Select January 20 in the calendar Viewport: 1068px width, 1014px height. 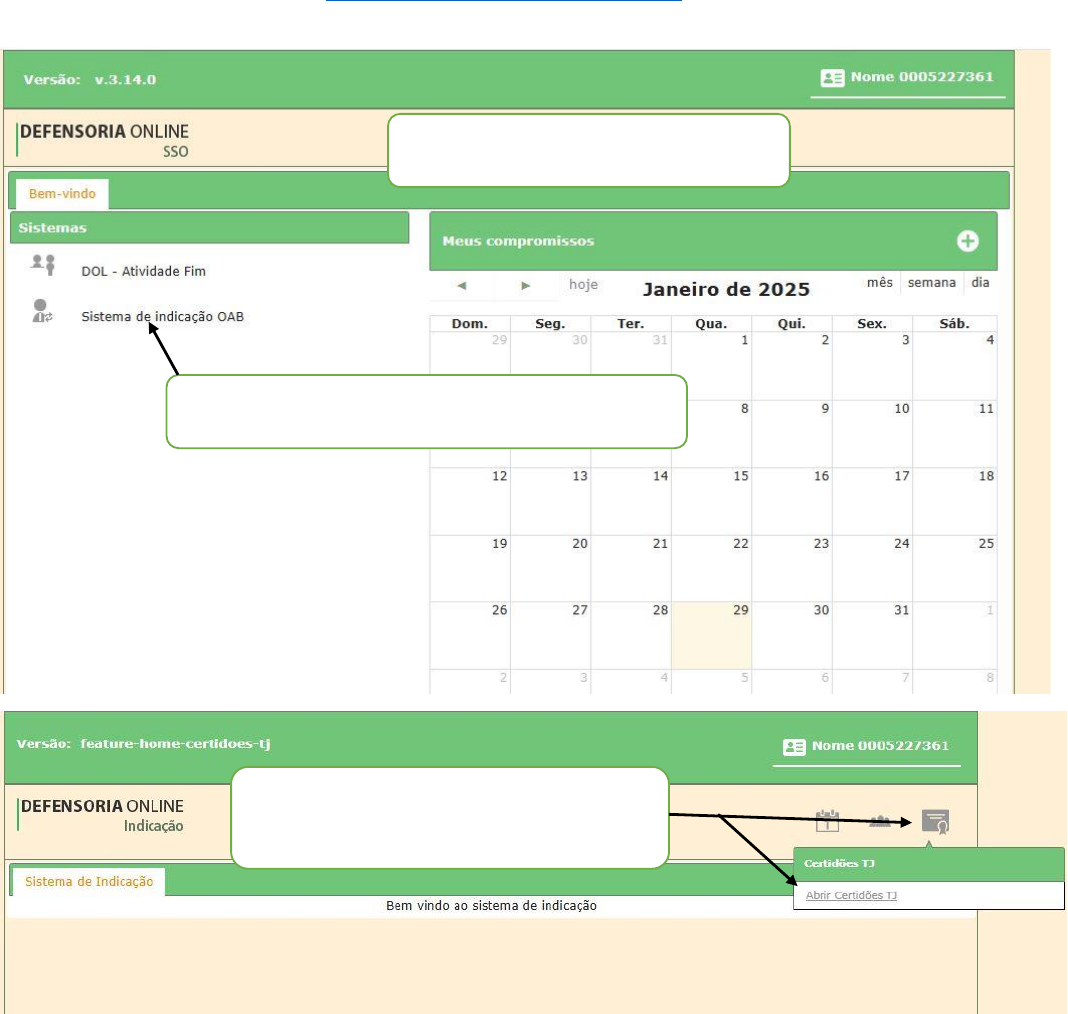point(550,568)
